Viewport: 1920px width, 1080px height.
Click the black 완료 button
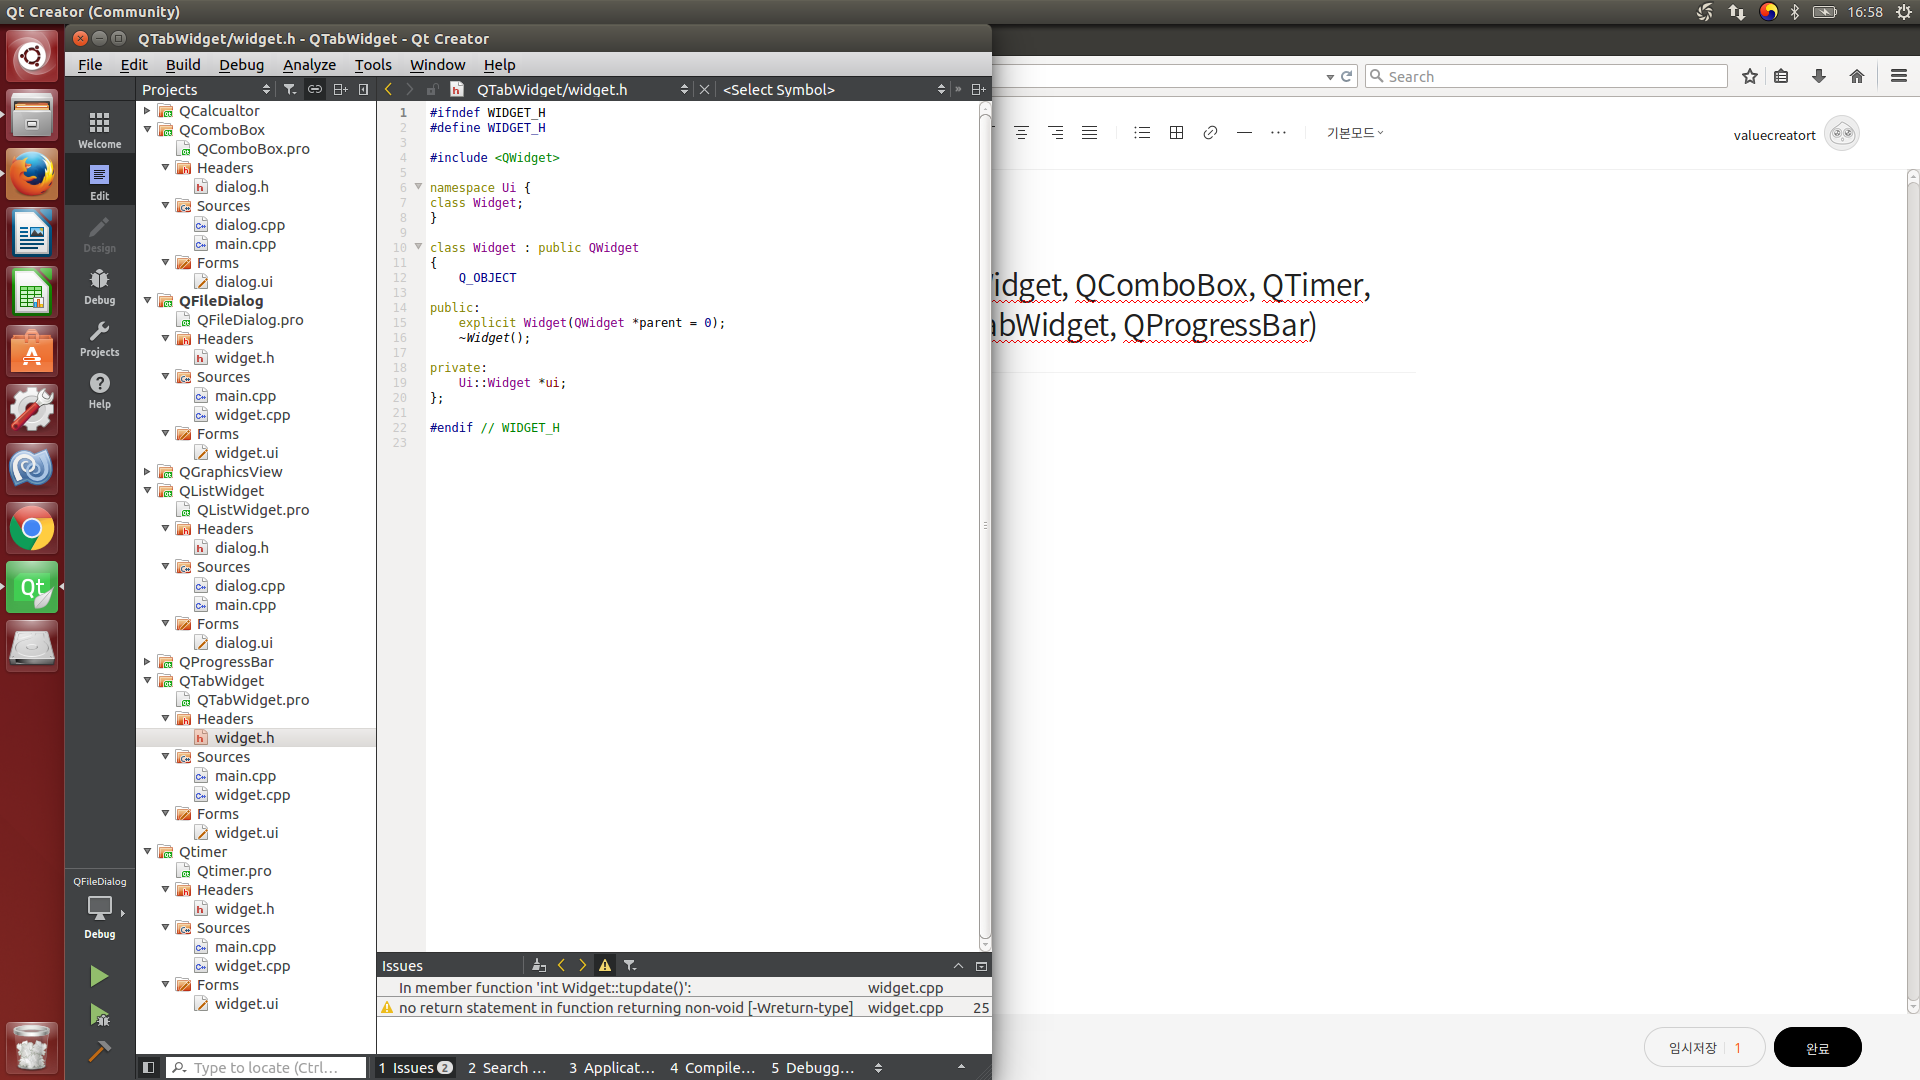point(1817,1048)
